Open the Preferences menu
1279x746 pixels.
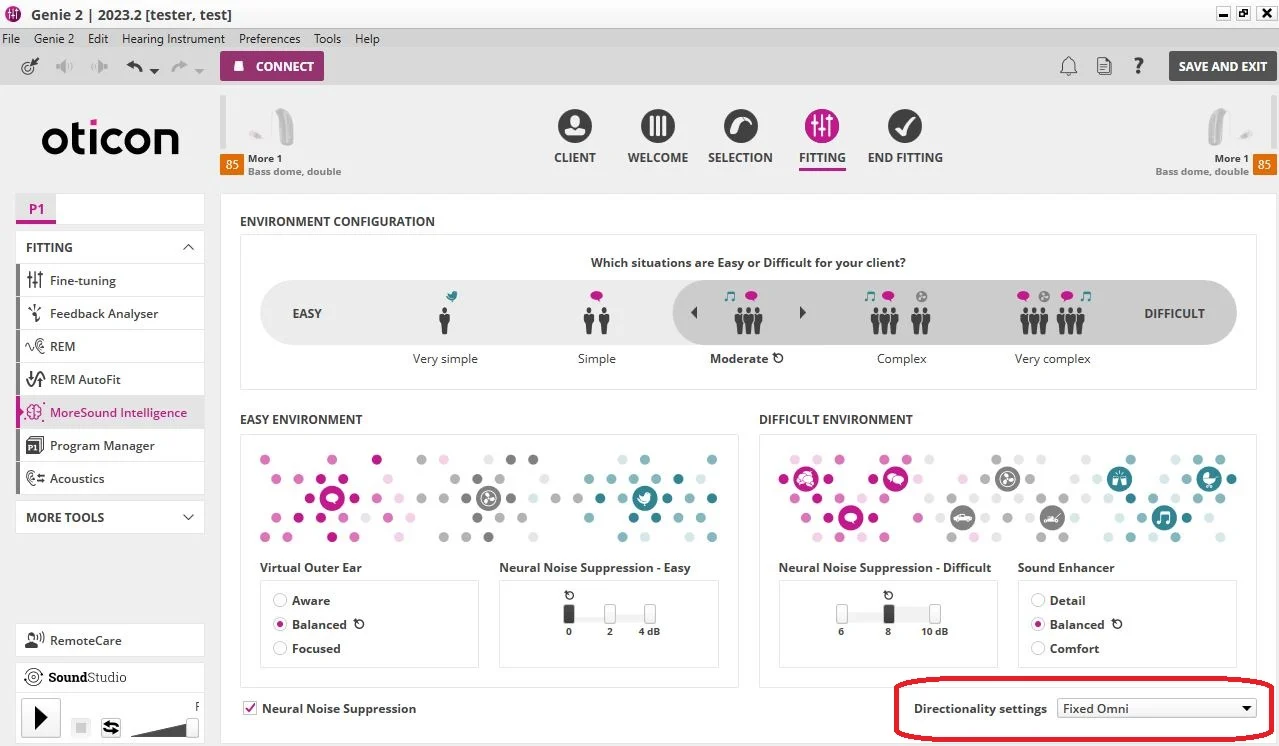pos(269,39)
